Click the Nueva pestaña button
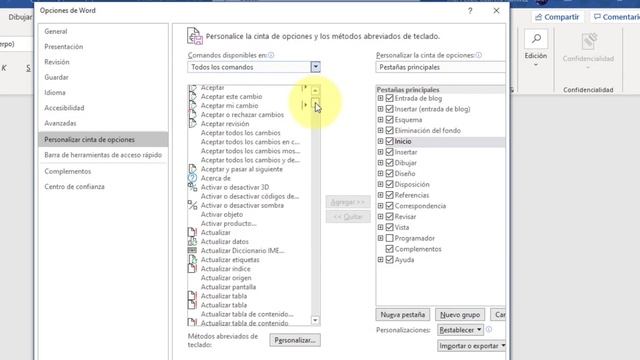 click(x=402, y=315)
